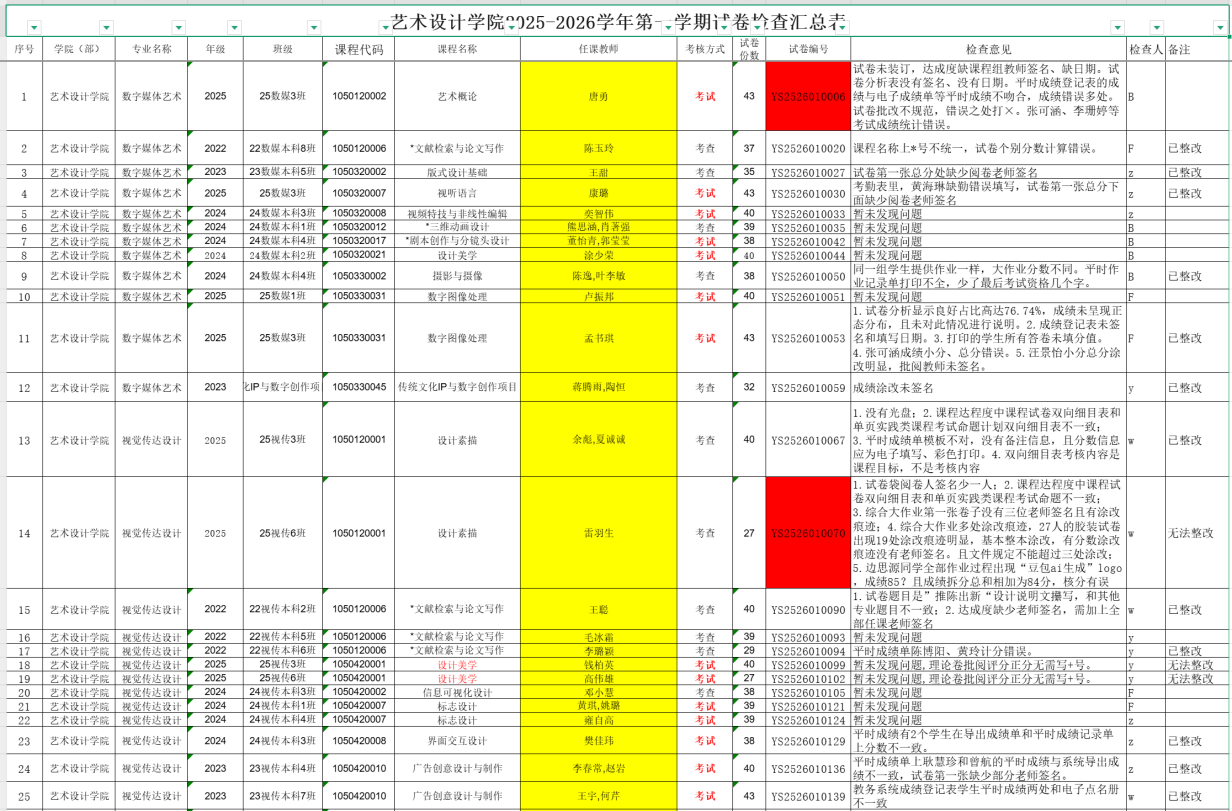Select the red cell YS2526010006
Viewport: 1232px width, 811px height.
point(807,97)
